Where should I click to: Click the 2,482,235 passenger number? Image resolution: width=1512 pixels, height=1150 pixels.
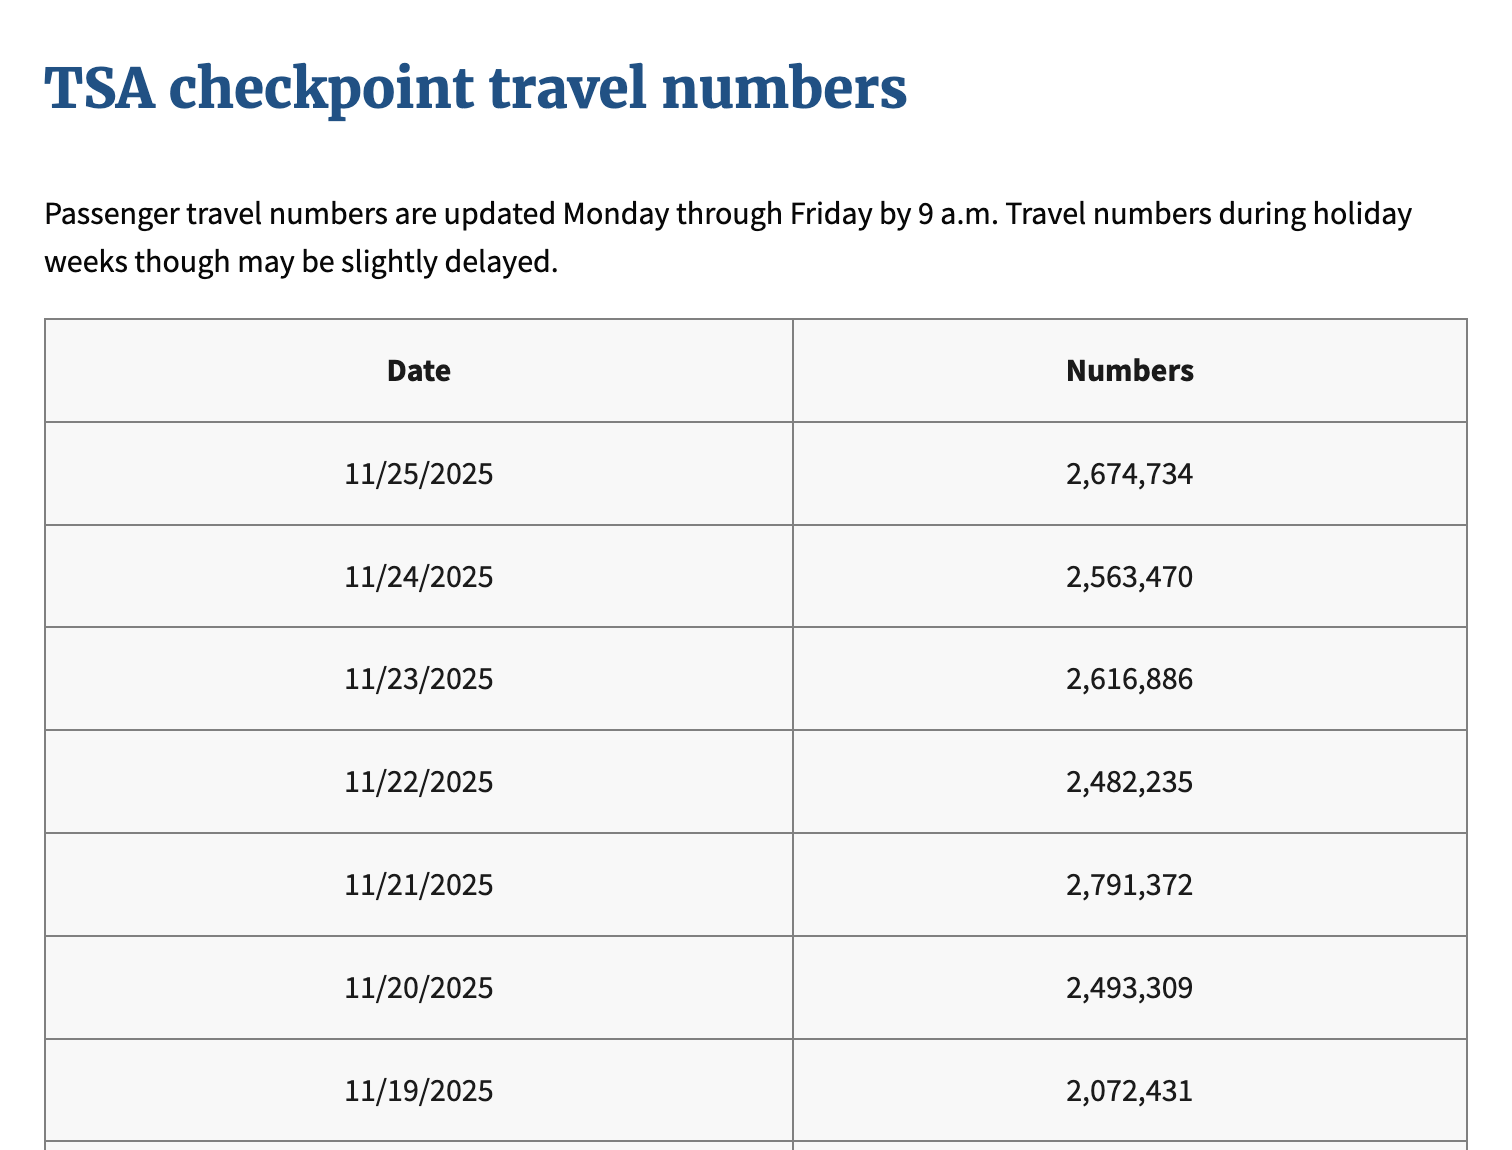point(1129,782)
